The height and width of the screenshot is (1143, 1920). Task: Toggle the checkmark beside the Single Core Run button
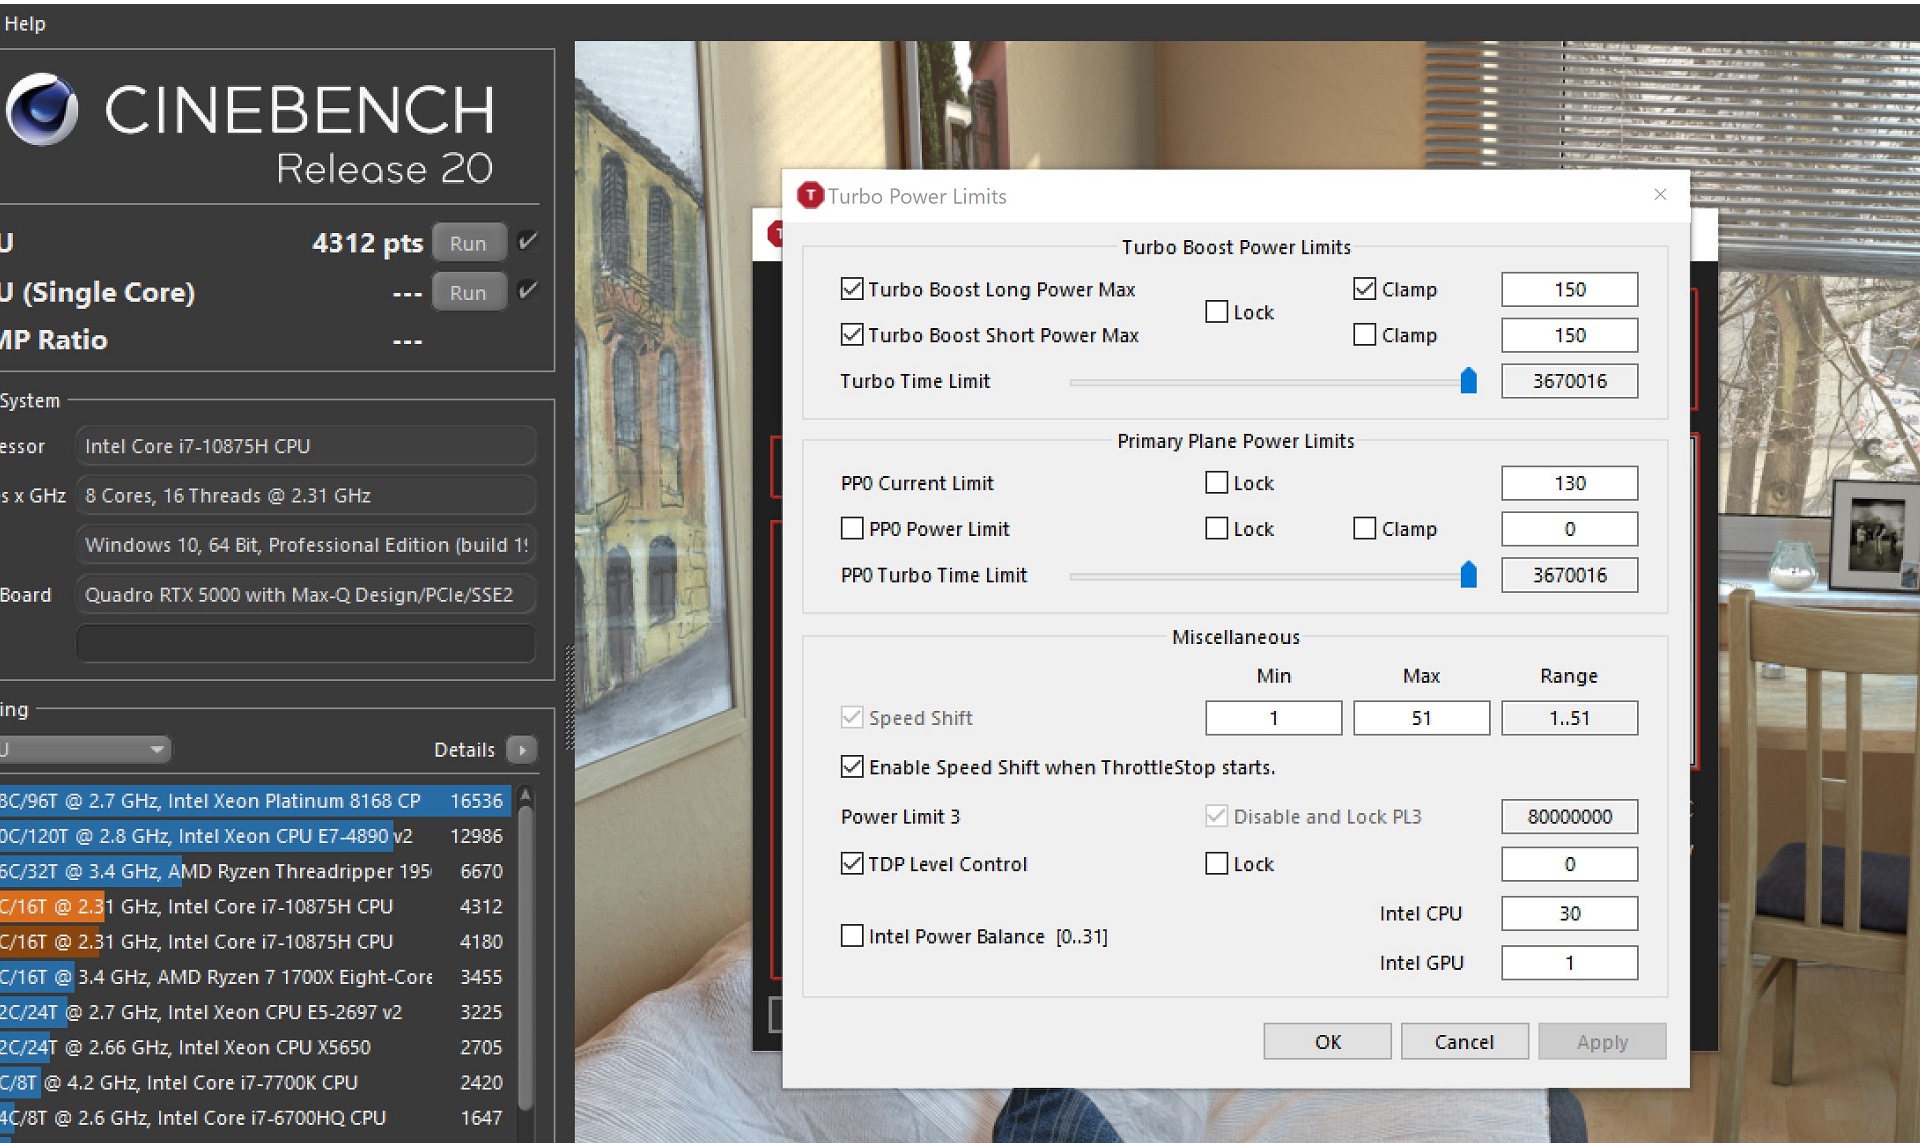pos(527,291)
